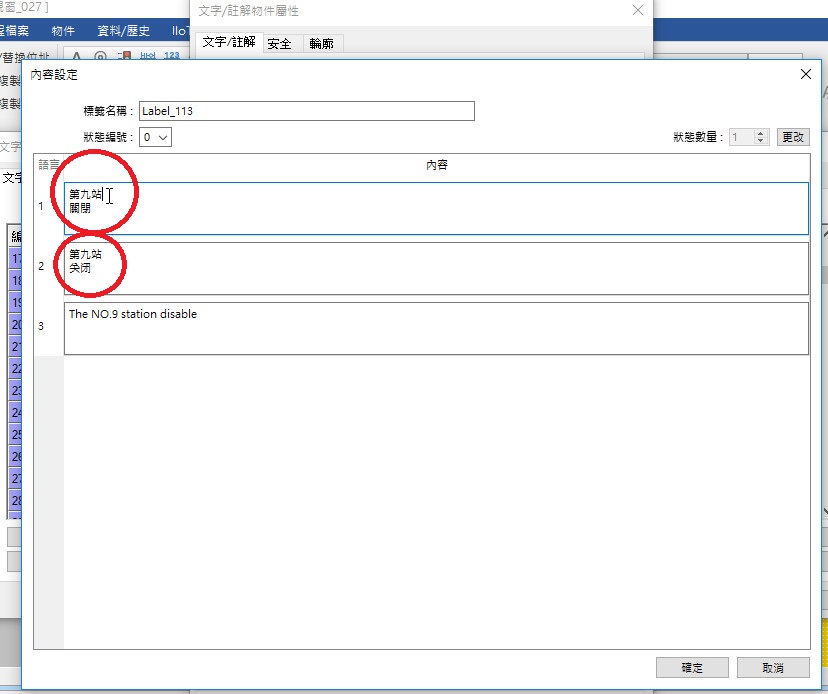Close the 內容設定 dialog with the X
This screenshot has height=694, width=828.
(806, 75)
